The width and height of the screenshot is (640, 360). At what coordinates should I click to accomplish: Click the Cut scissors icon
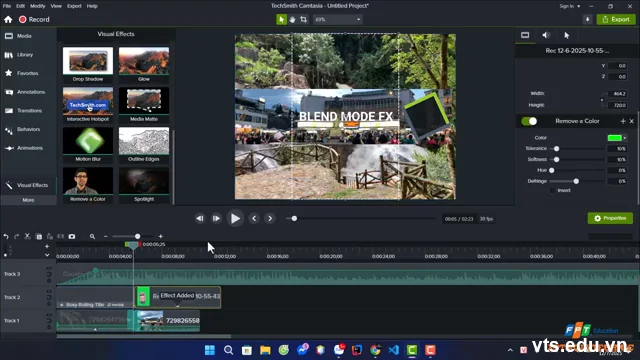[27, 236]
